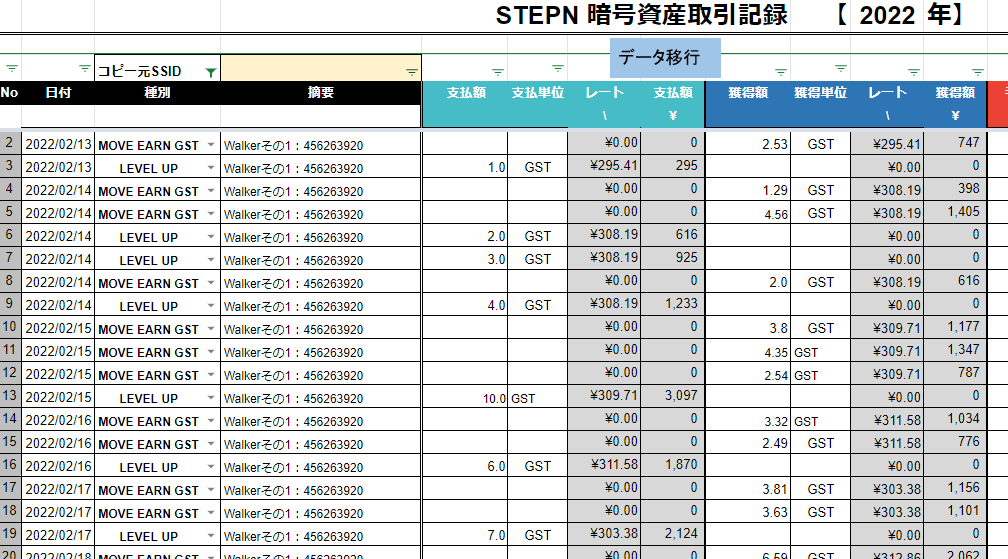Image resolution: width=1008 pixels, height=559 pixels.
Task: Click the データ移行 button
Action: click(665, 58)
